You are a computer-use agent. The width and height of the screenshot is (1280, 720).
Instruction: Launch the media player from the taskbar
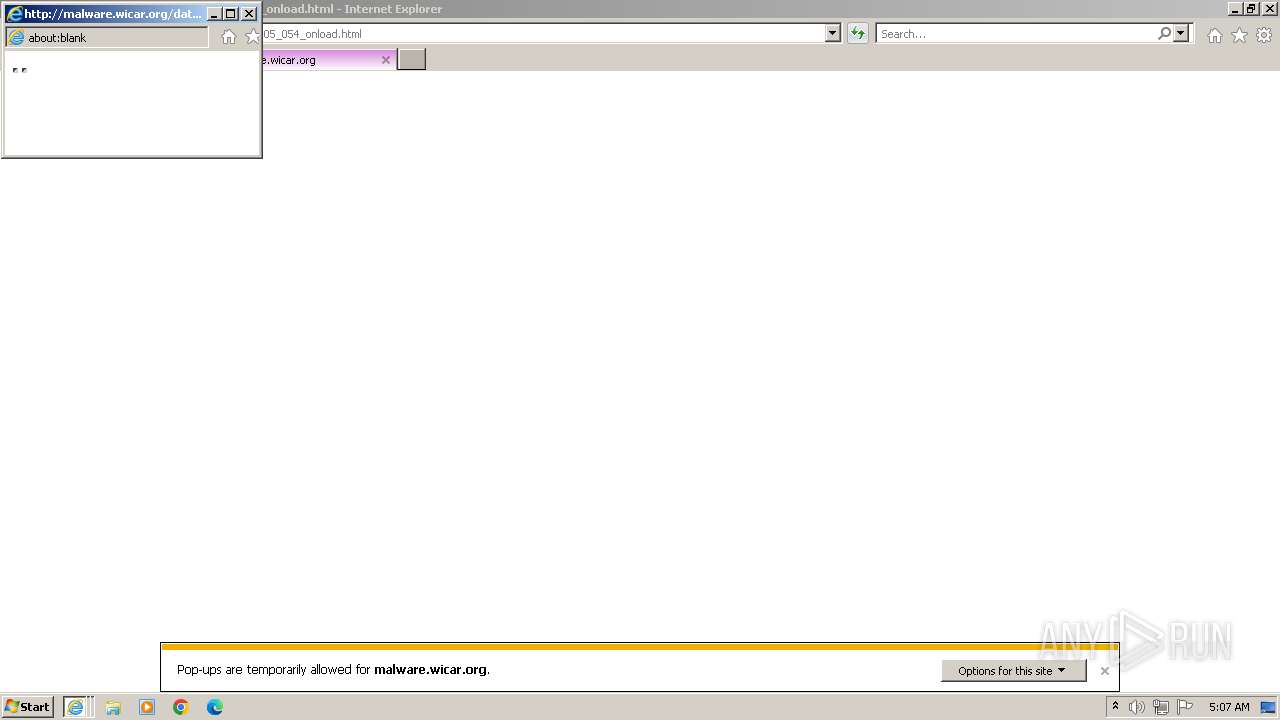point(147,707)
